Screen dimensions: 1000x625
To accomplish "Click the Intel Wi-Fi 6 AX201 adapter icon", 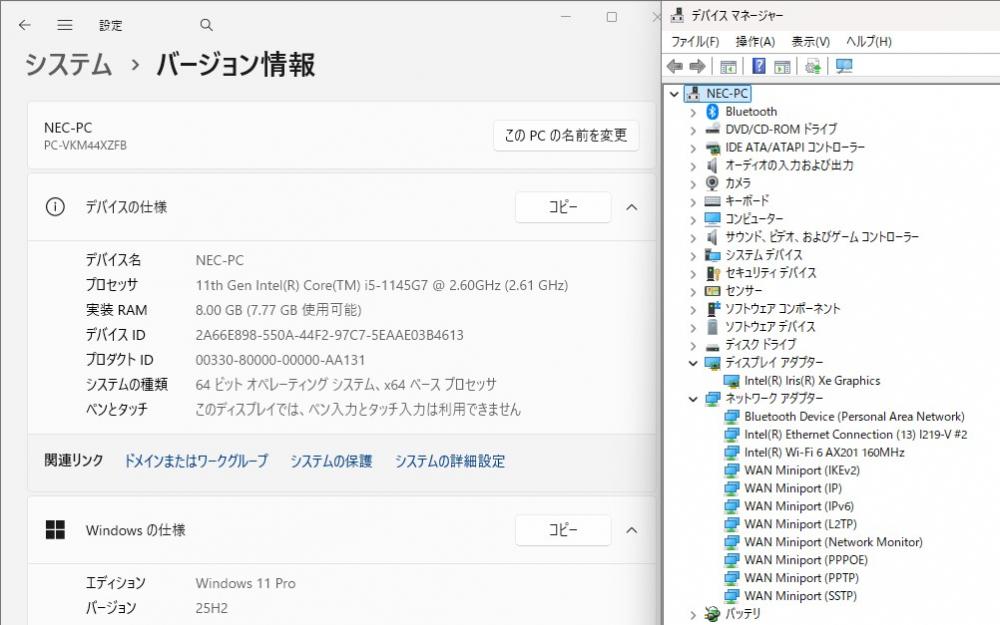I will click(732, 452).
